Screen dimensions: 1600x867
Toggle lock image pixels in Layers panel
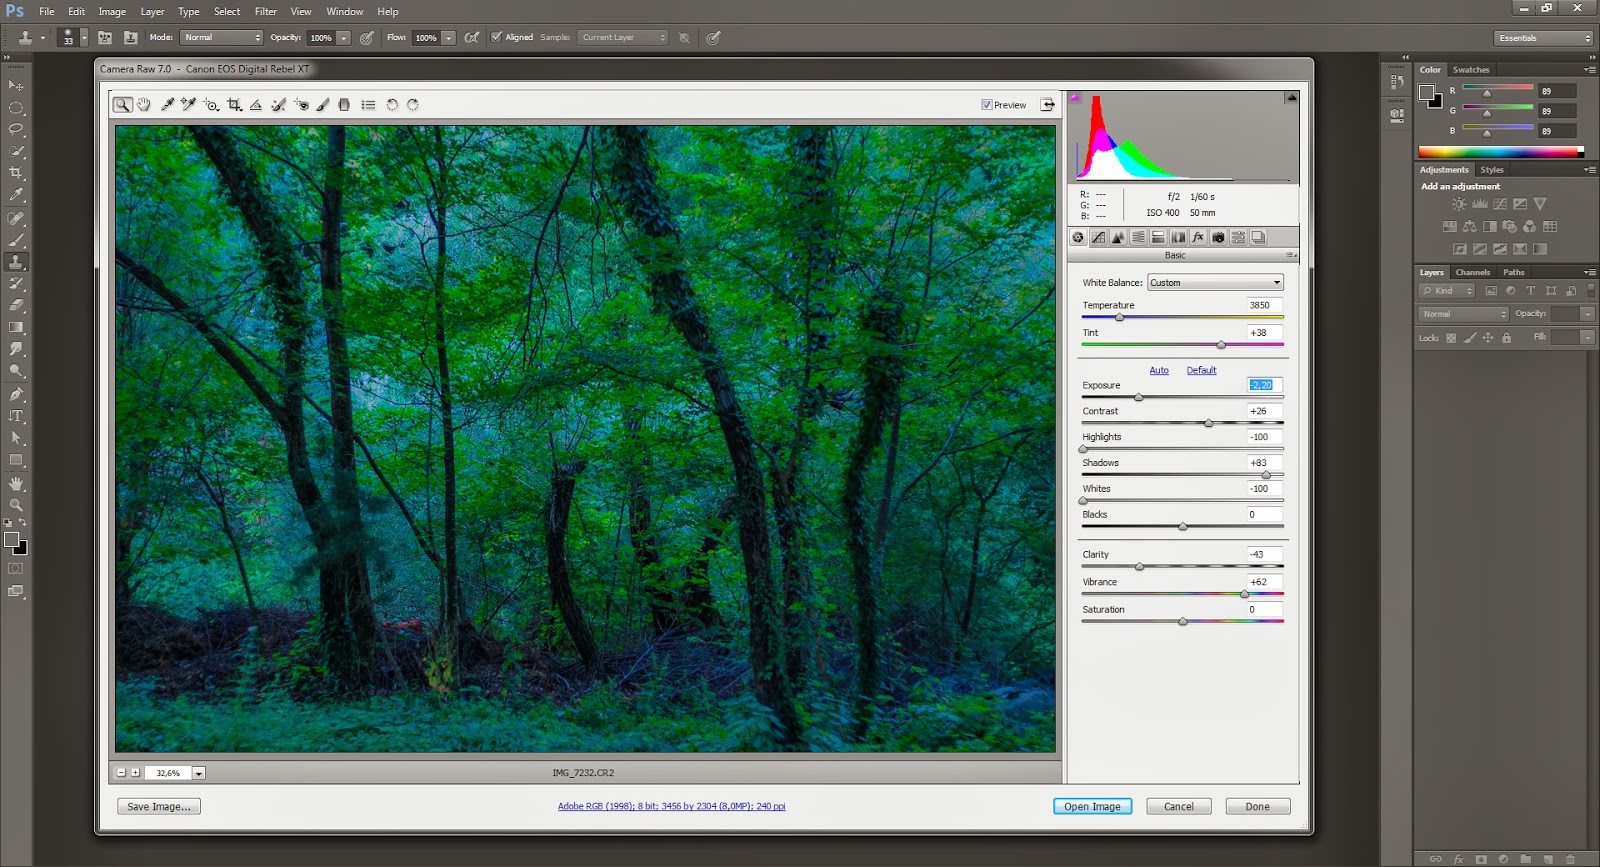pos(1469,338)
